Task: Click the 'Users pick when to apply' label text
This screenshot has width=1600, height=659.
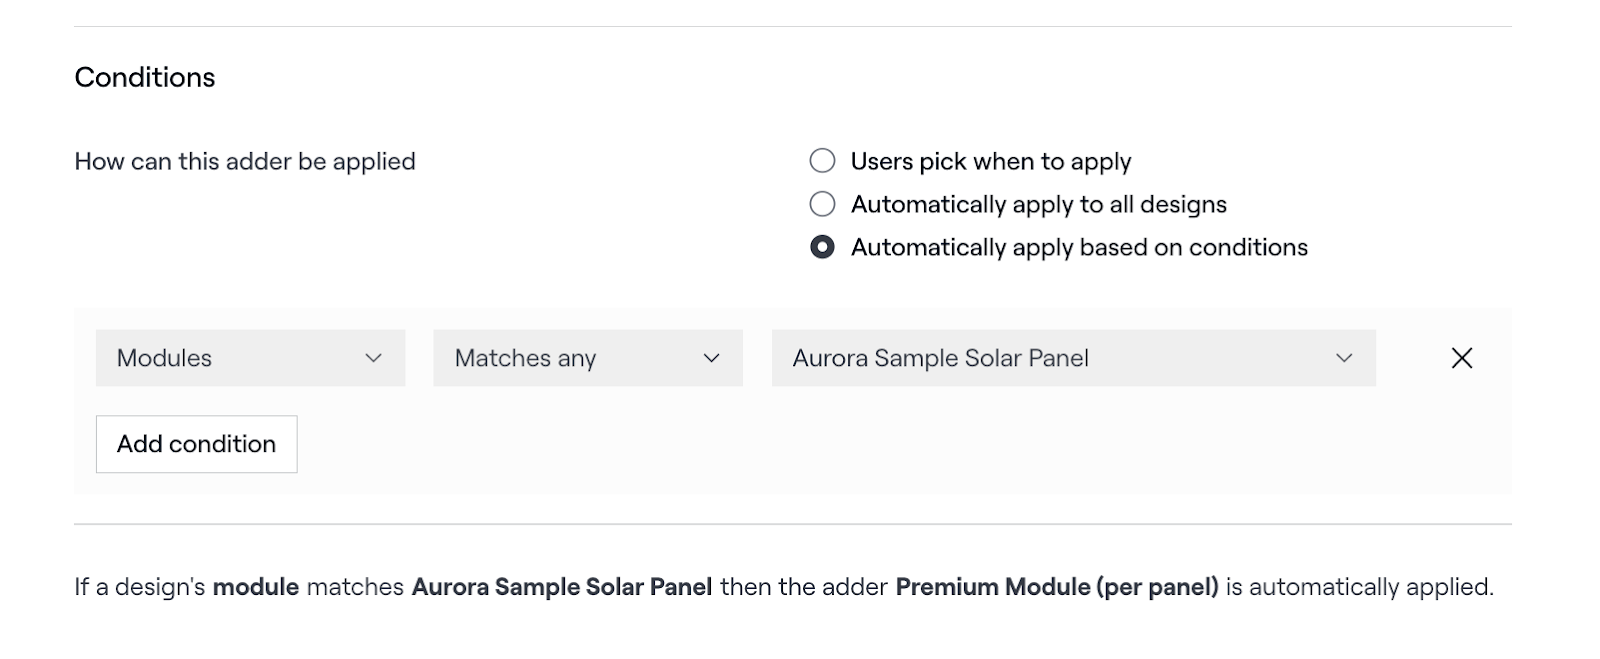Action: tap(990, 161)
